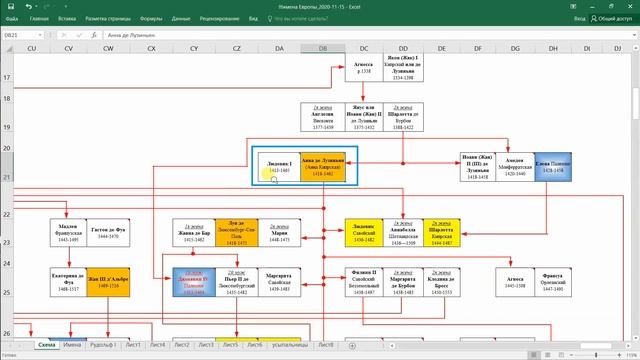Switch to the Вставка ribbon tab
Screen dimensions: 640x360
tap(67, 19)
